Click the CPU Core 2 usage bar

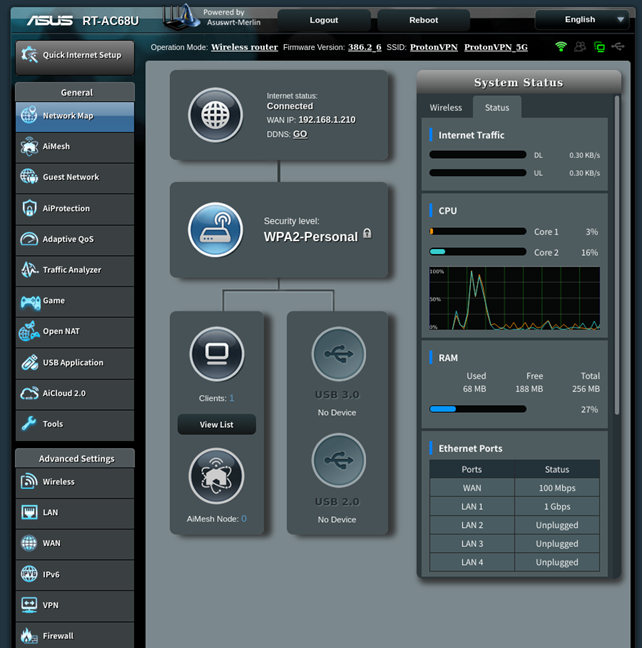(x=477, y=252)
